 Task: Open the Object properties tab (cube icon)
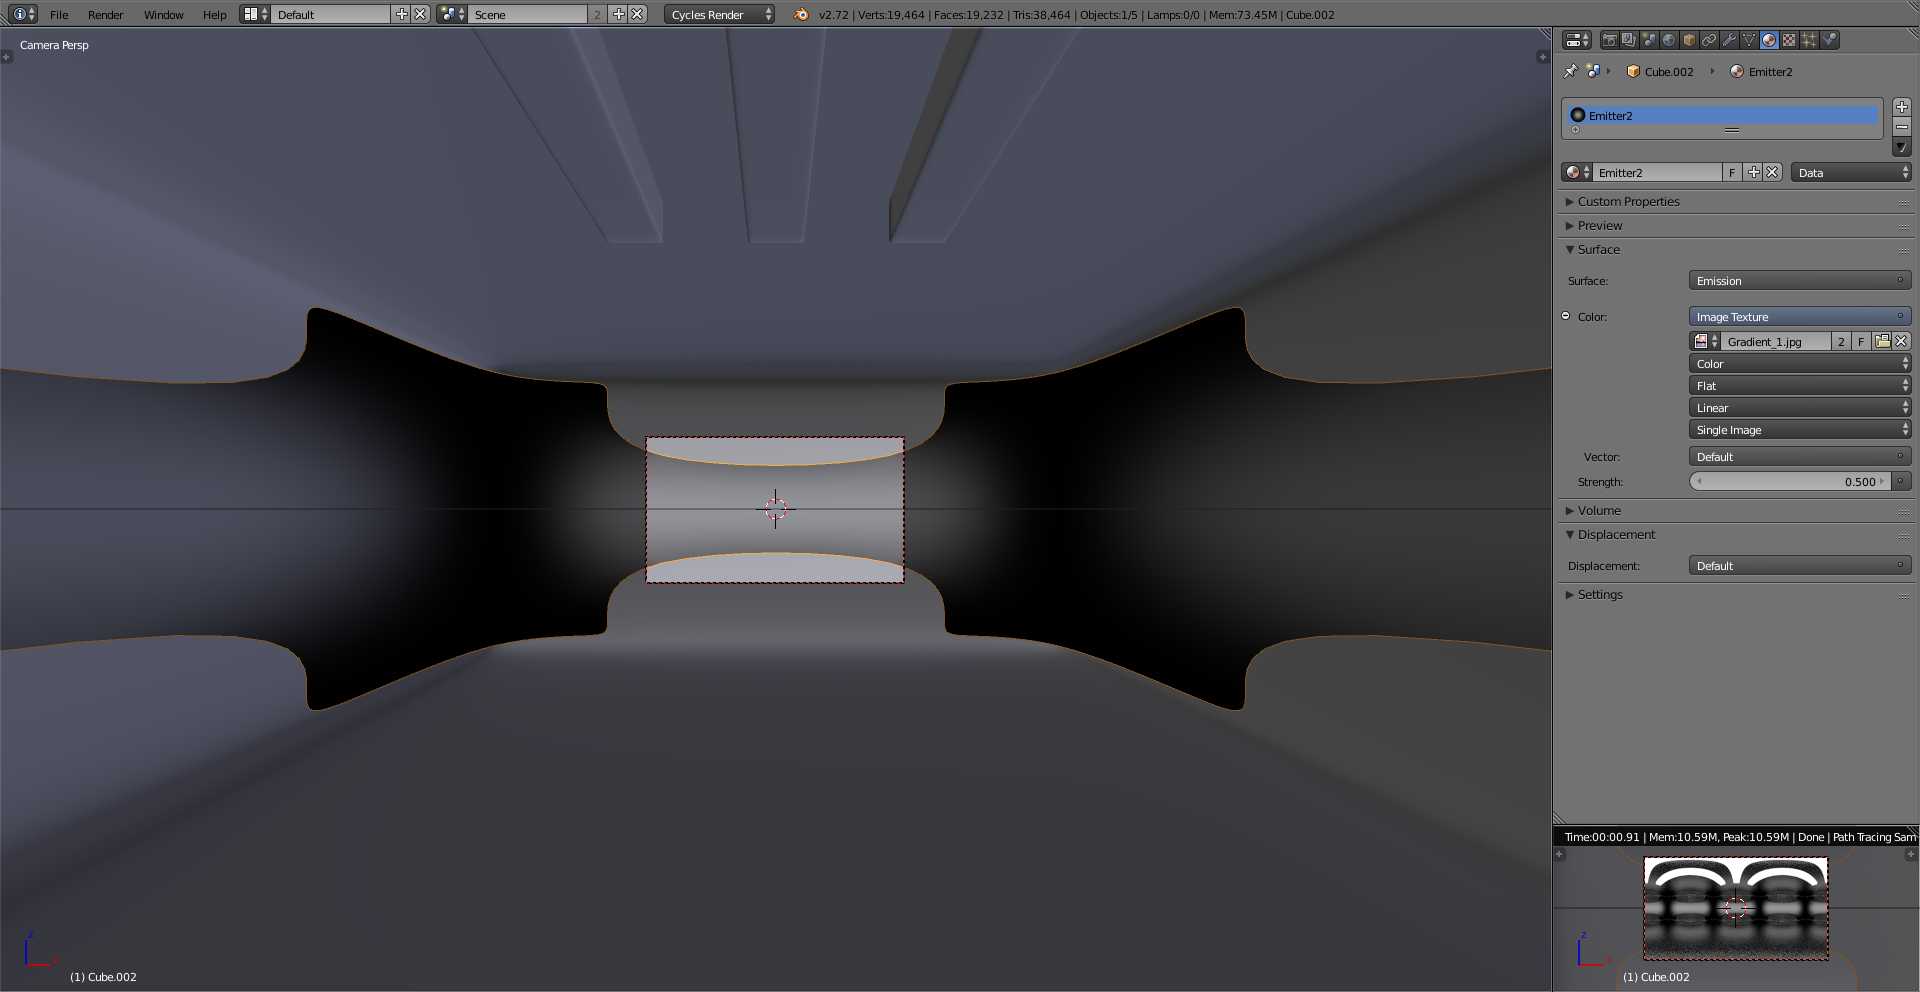[1689, 40]
